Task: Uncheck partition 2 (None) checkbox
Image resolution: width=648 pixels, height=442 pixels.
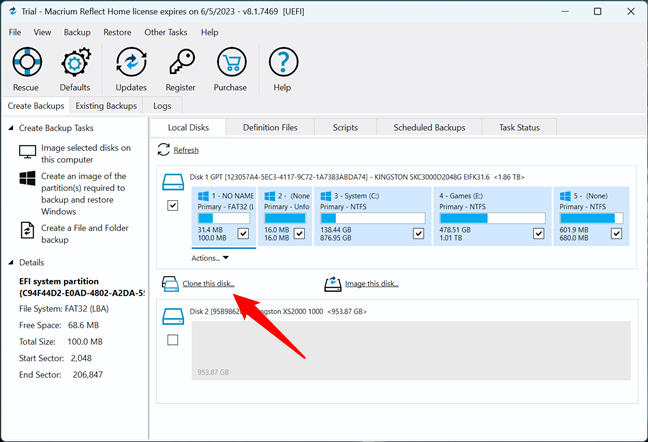Action: point(299,233)
